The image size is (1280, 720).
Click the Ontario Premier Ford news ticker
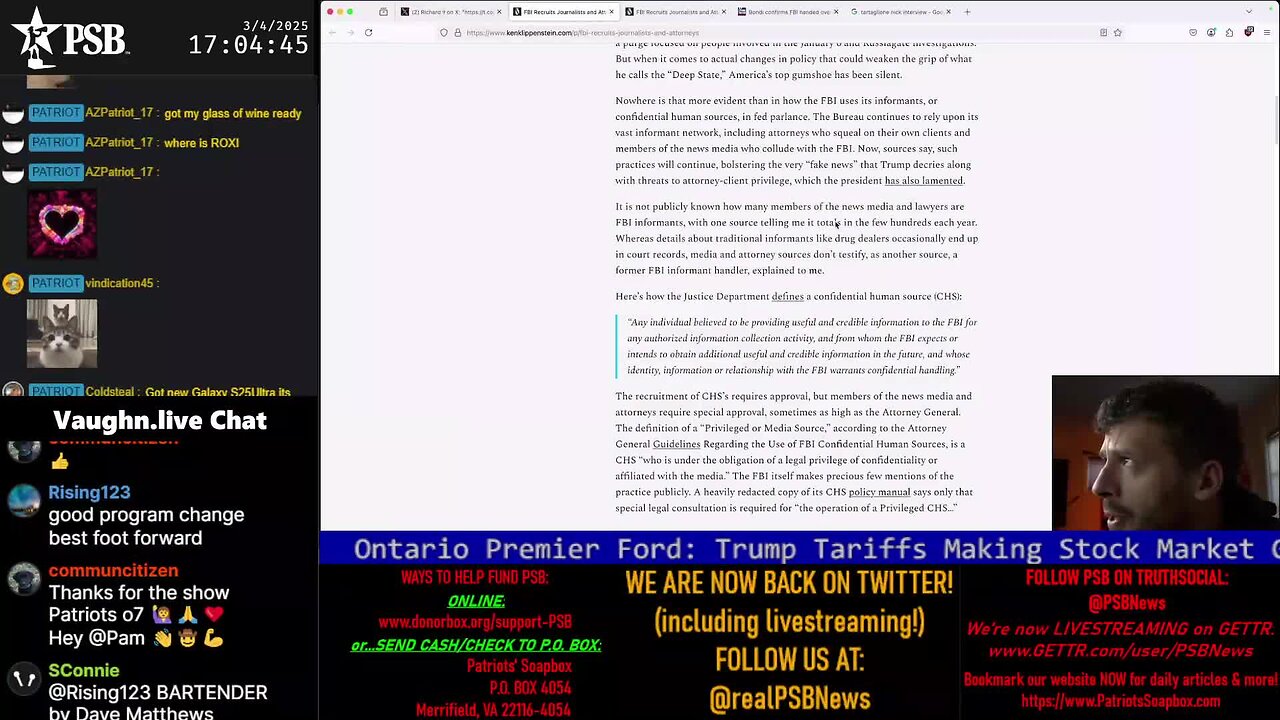pyautogui.click(x=799, y=548)
